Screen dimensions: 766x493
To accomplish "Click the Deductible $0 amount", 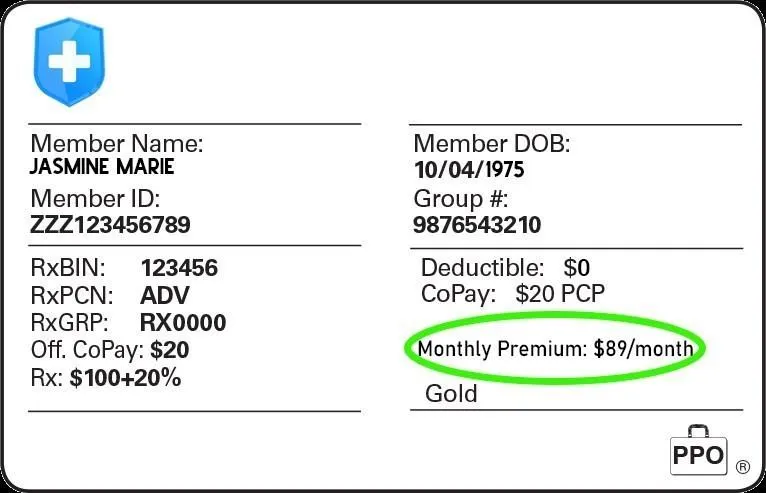I will coord(576,268).
